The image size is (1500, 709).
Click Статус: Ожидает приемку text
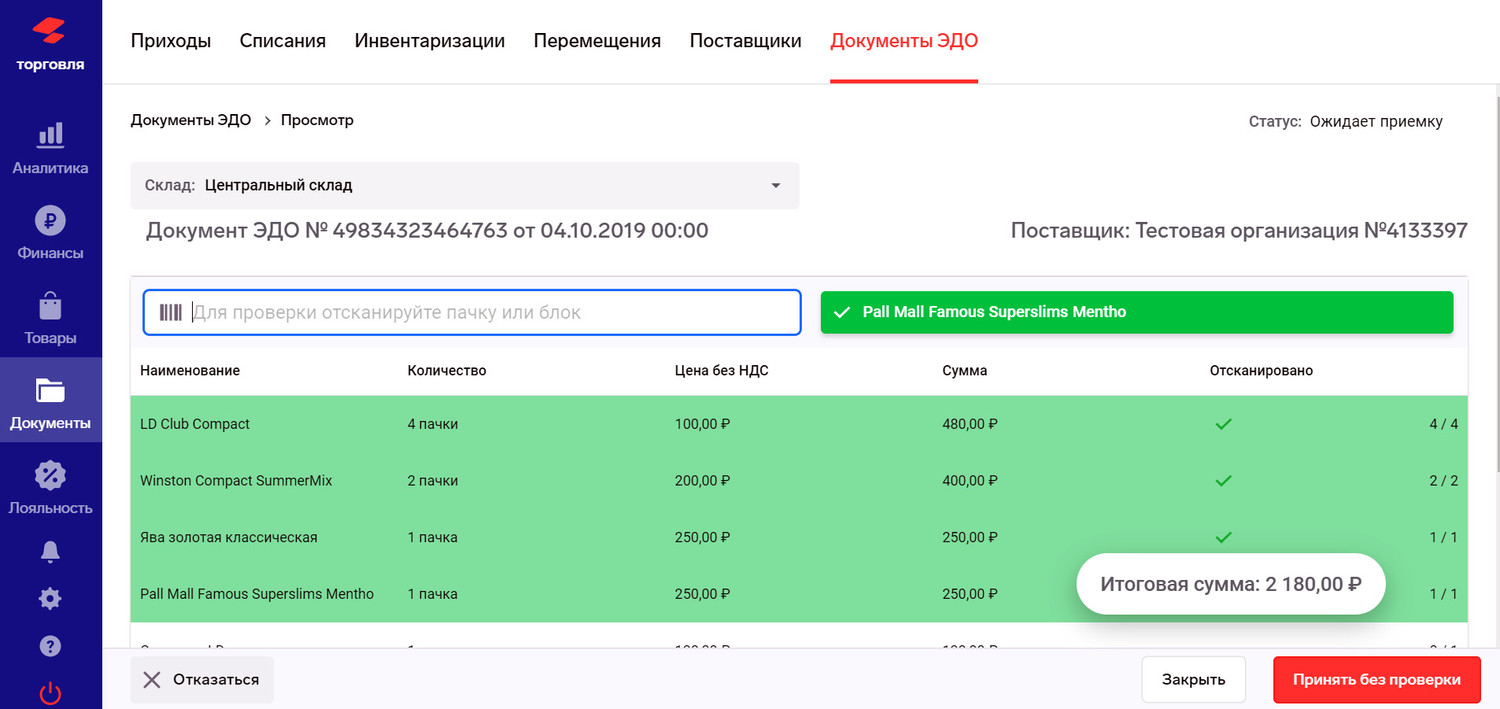click(x=1346, y=121)
